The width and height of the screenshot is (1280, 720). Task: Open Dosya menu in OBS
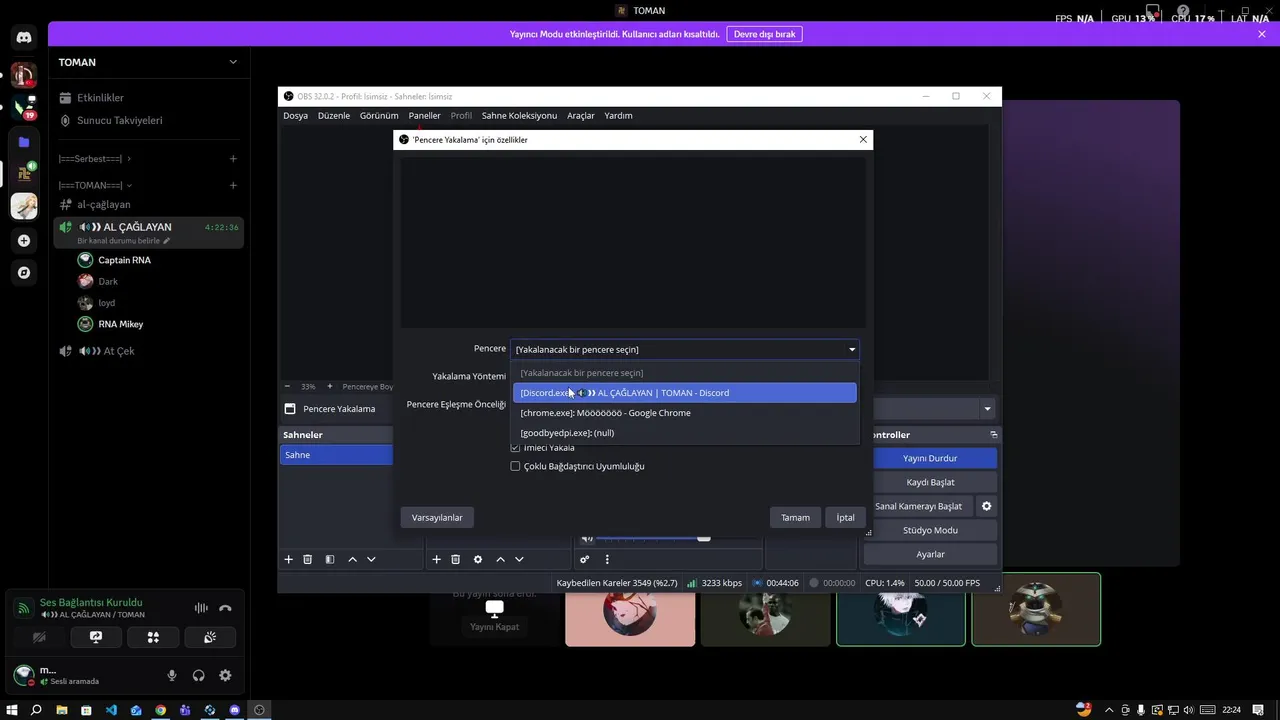click(295, 116)
